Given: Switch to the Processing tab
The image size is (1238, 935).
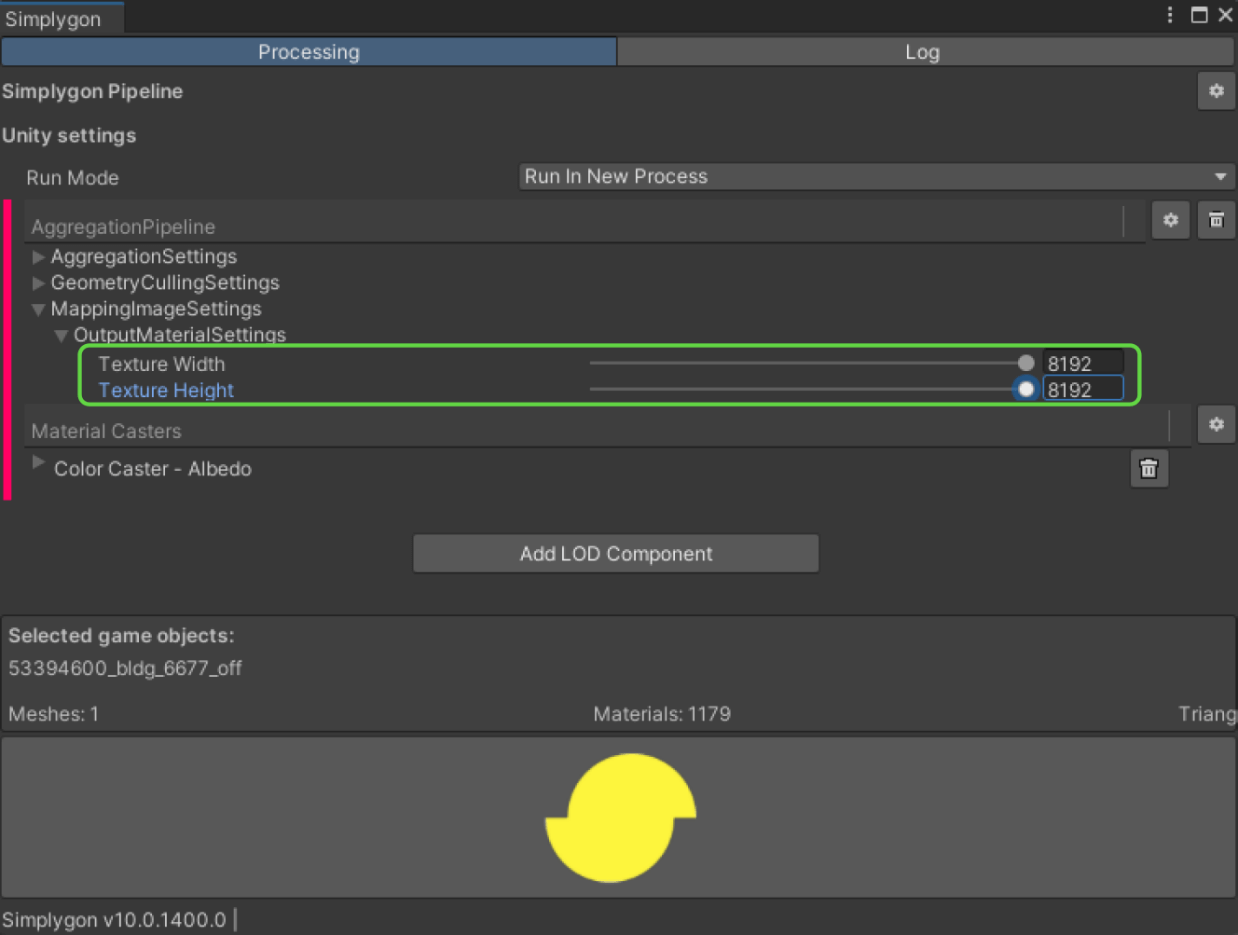Looking at the screenshot, I should coord(309,52).
